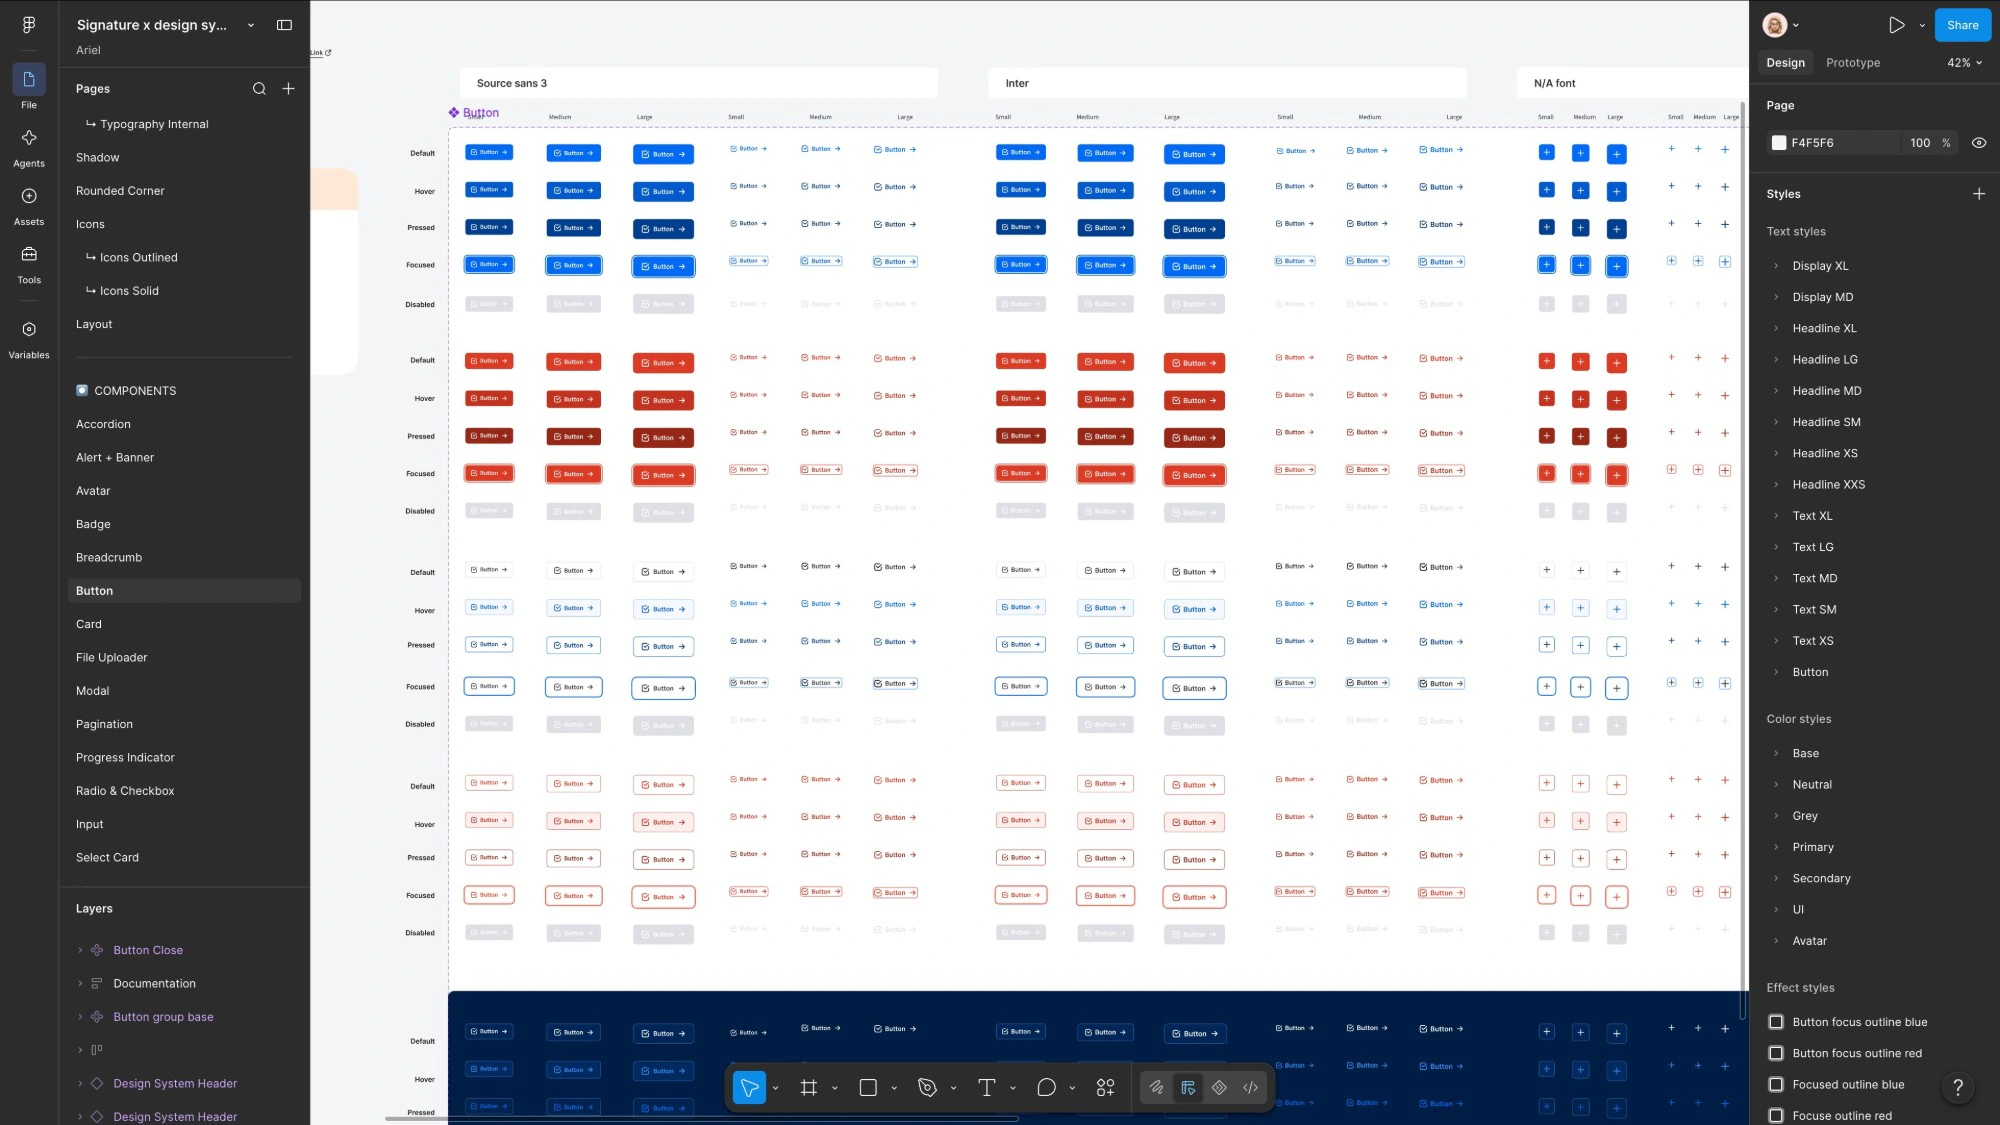2000x1125 pixels.
Task: Open the help question mark button
Action: [x=1958, y=1087]
